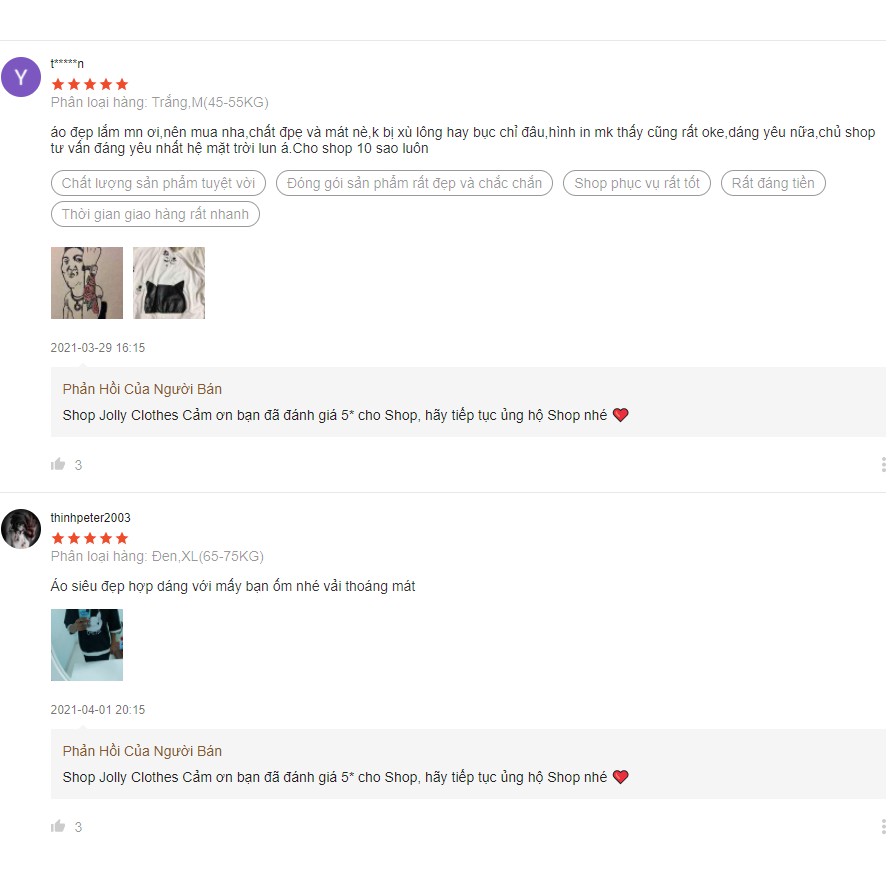Click the five-star rating of first review

[90, 85]
